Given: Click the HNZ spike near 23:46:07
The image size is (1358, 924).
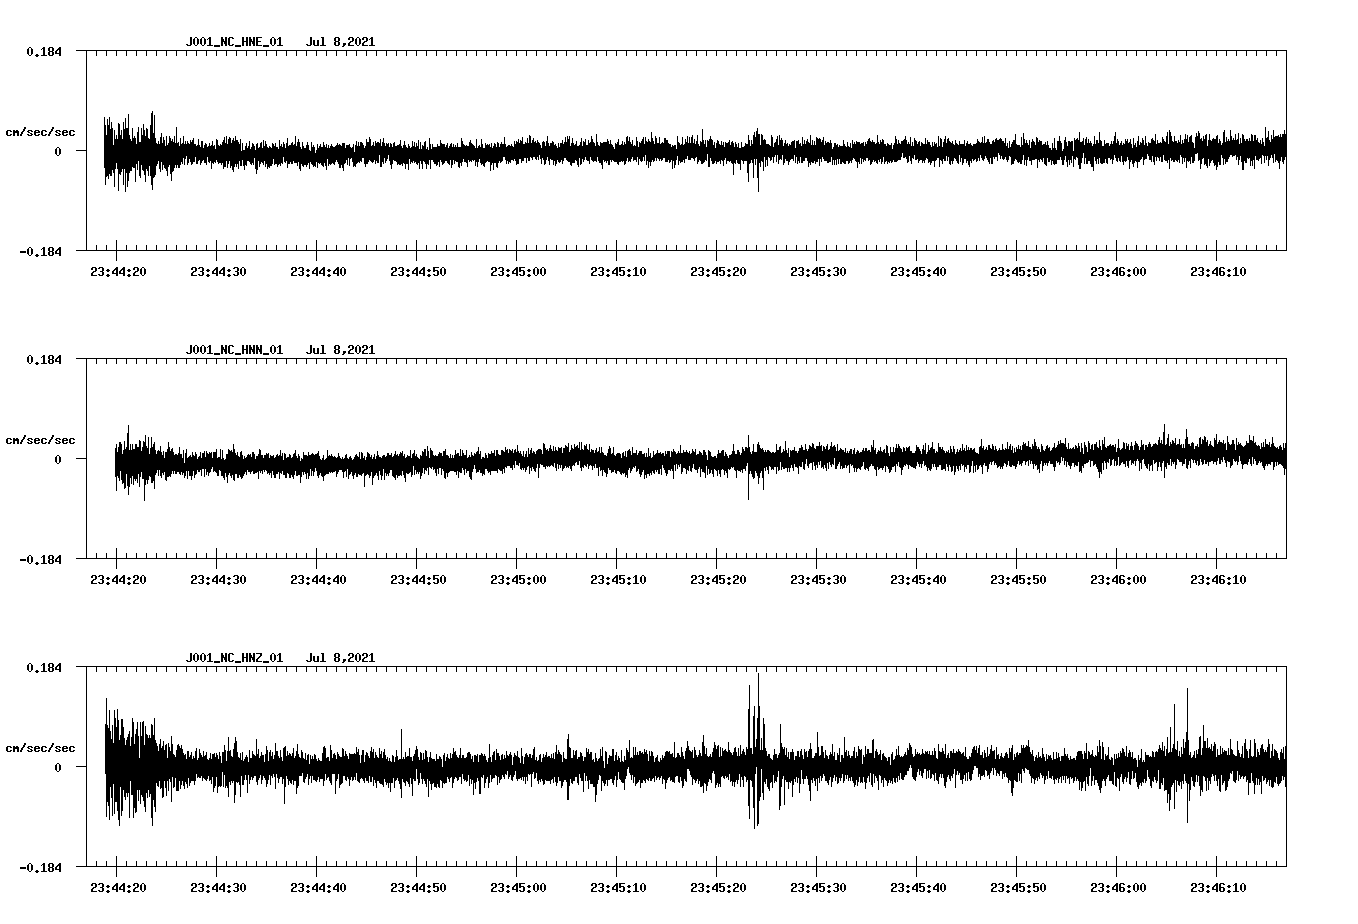Looking at the screenshot, I should click(x=1187, y=755).
